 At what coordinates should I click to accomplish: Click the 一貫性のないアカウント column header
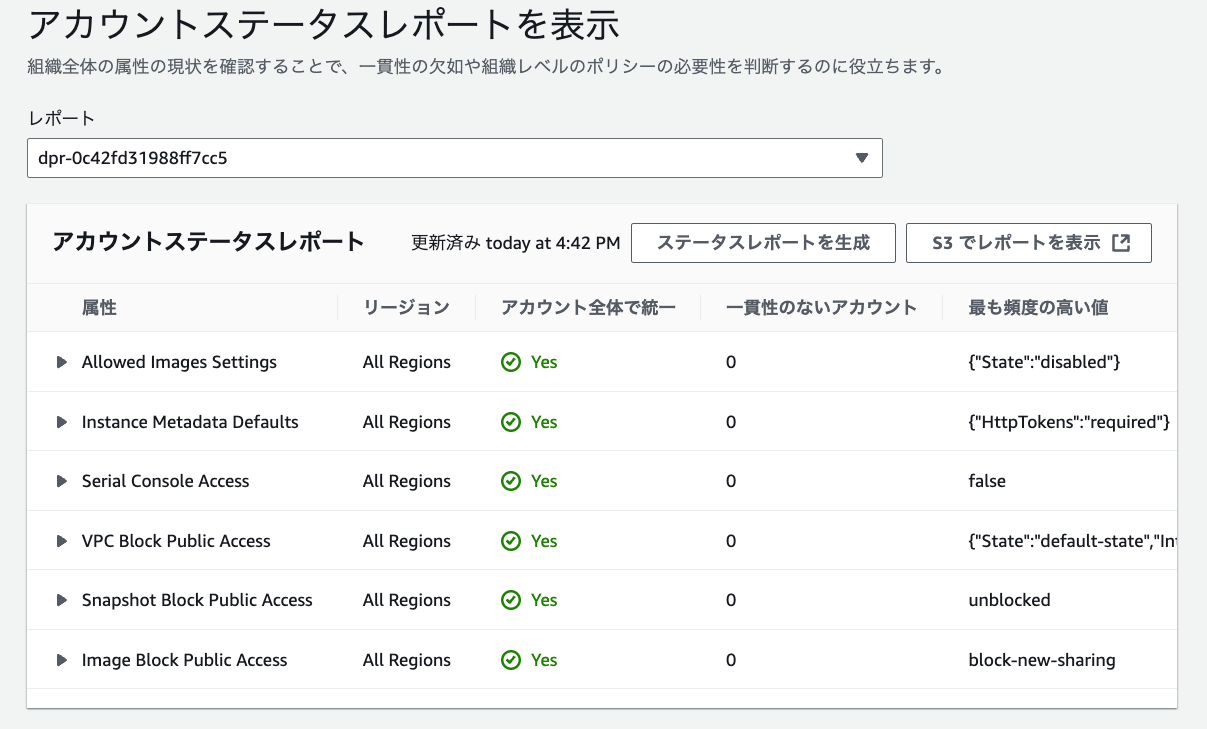click(821, 308)
